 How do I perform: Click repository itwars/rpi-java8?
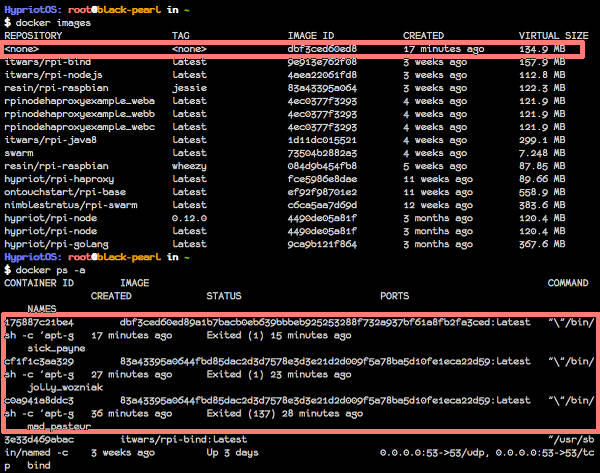(51, 140)
